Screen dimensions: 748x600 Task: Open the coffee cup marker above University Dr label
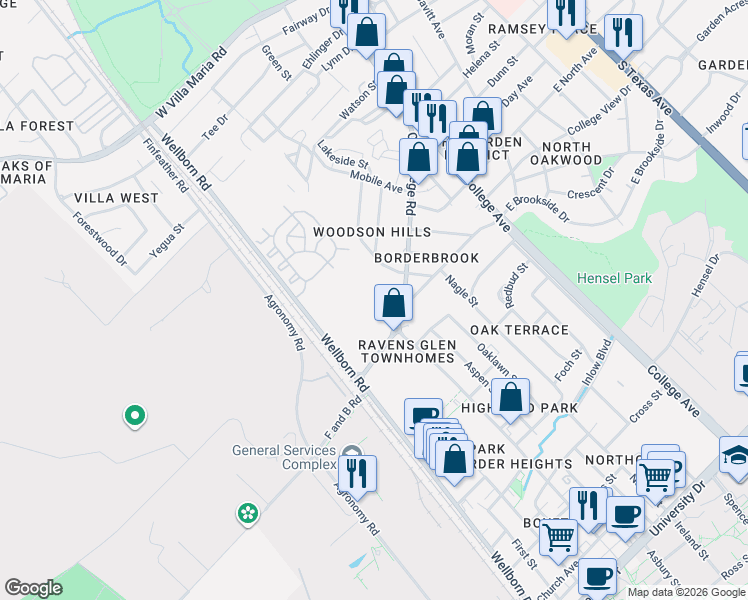(625, 518)
